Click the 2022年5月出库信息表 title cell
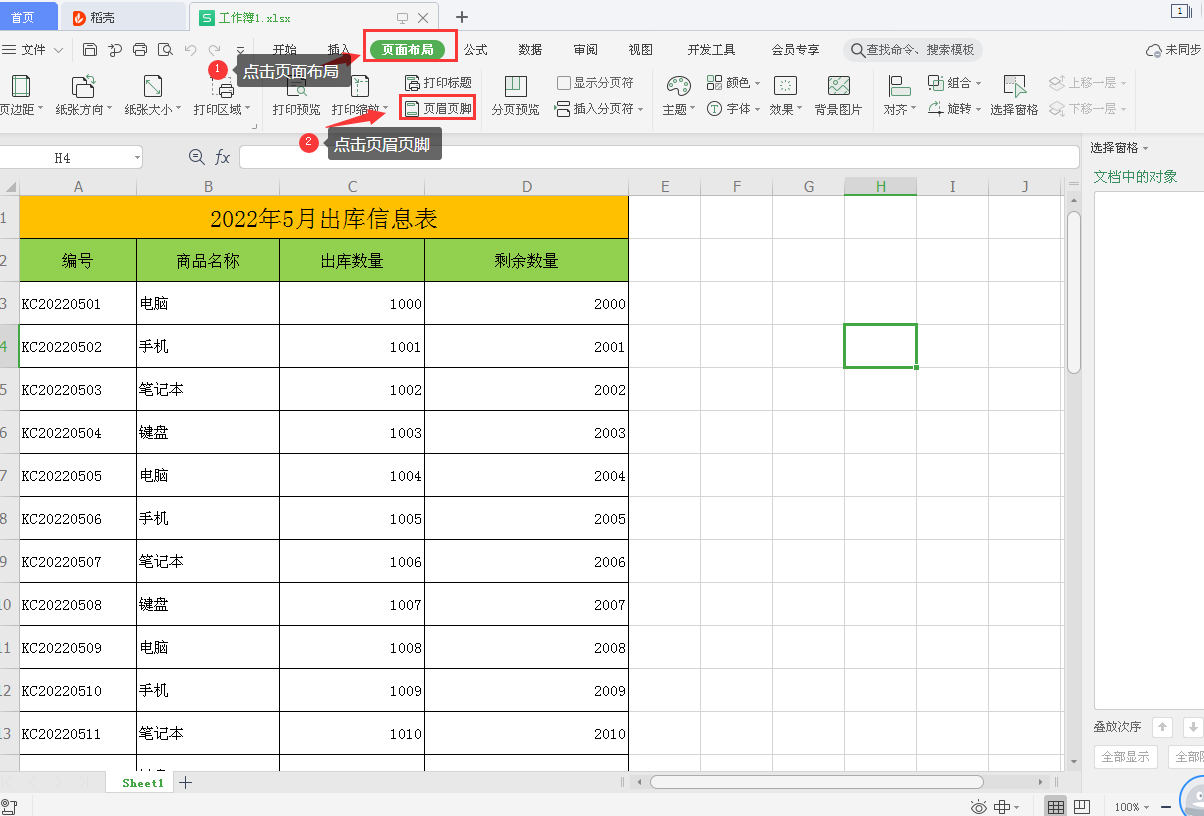 click(x=324, y=217)
